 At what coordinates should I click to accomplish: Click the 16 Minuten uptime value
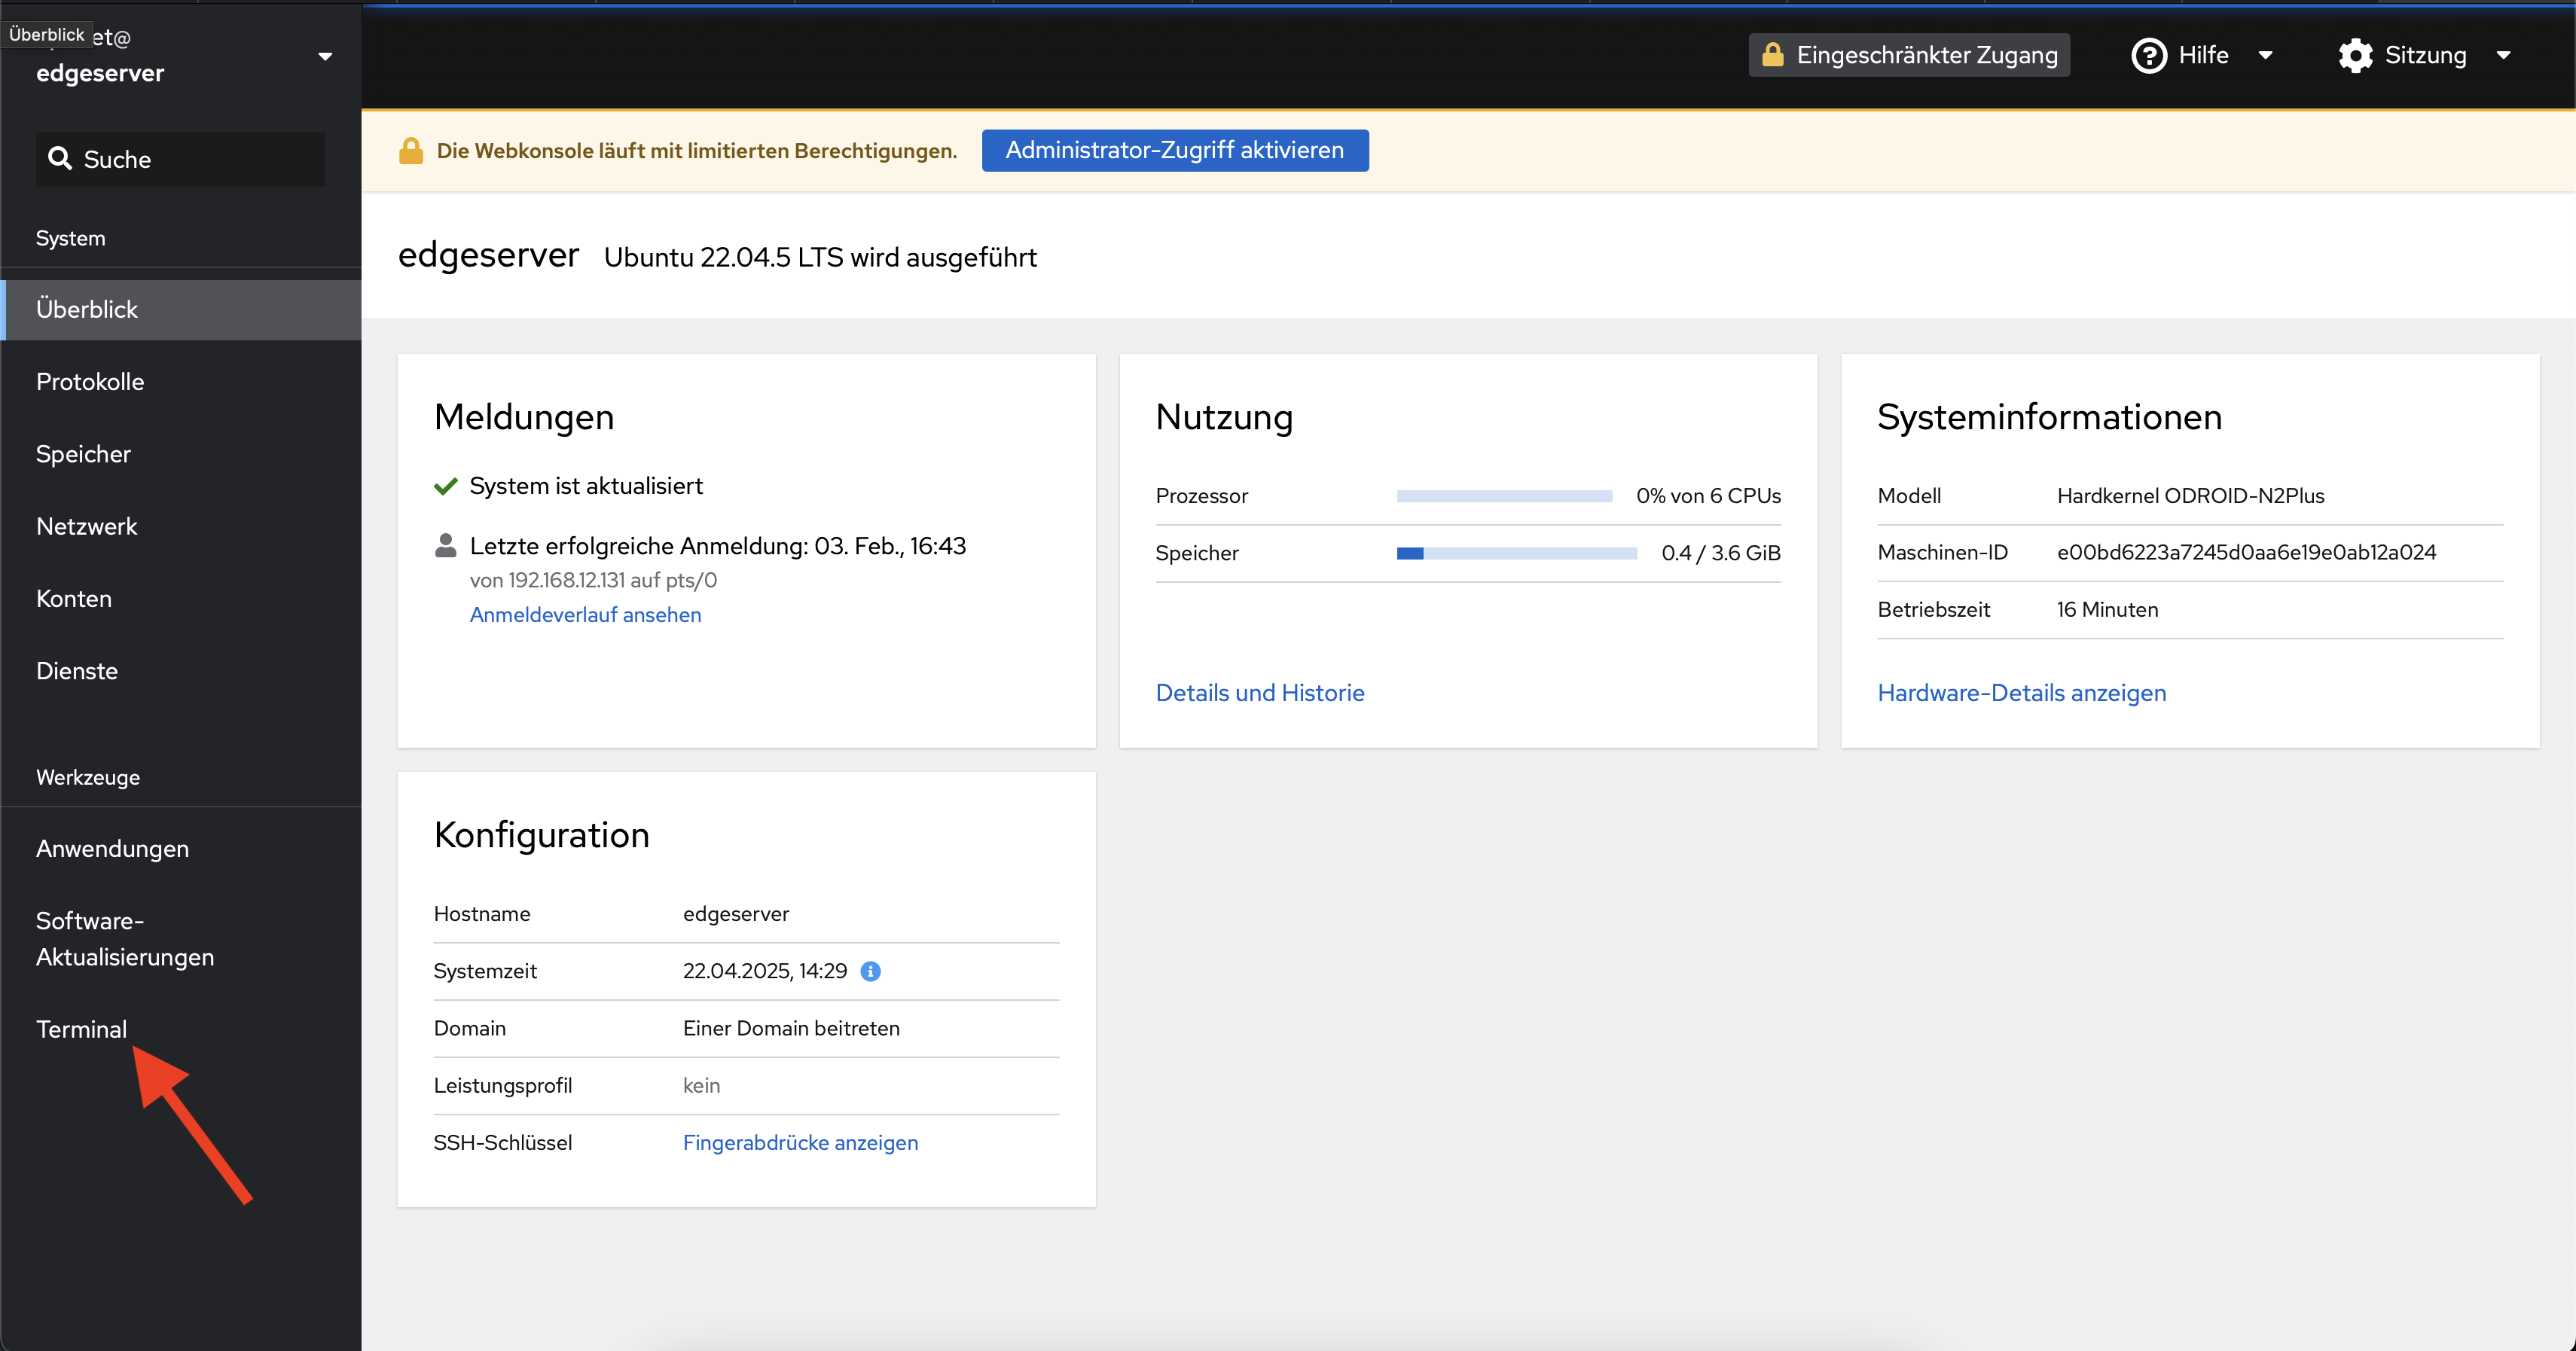pos(2107,610)
